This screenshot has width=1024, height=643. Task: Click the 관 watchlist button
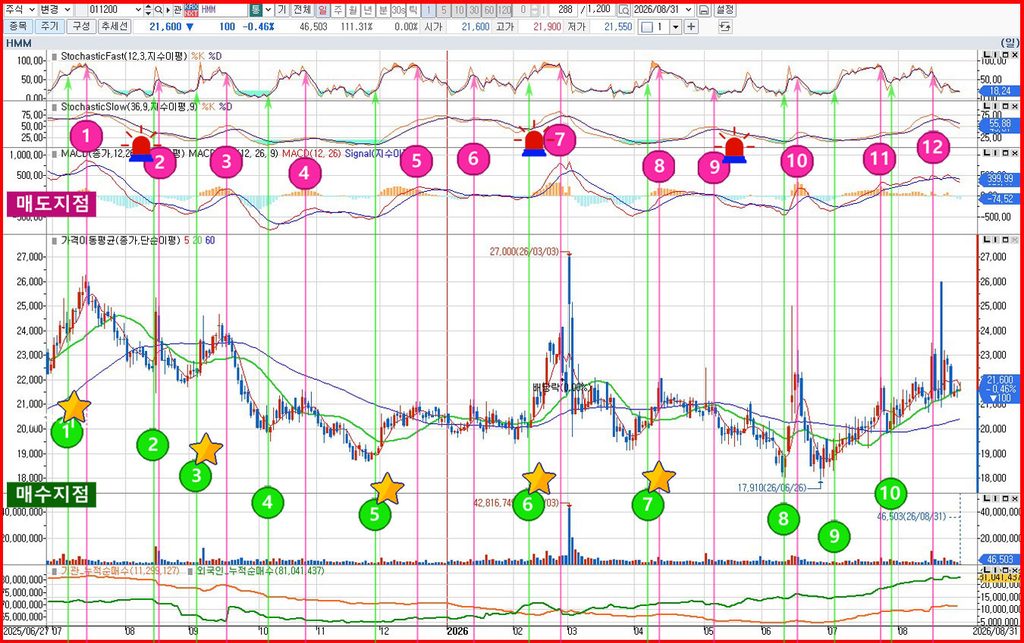(x=177, y=10)
